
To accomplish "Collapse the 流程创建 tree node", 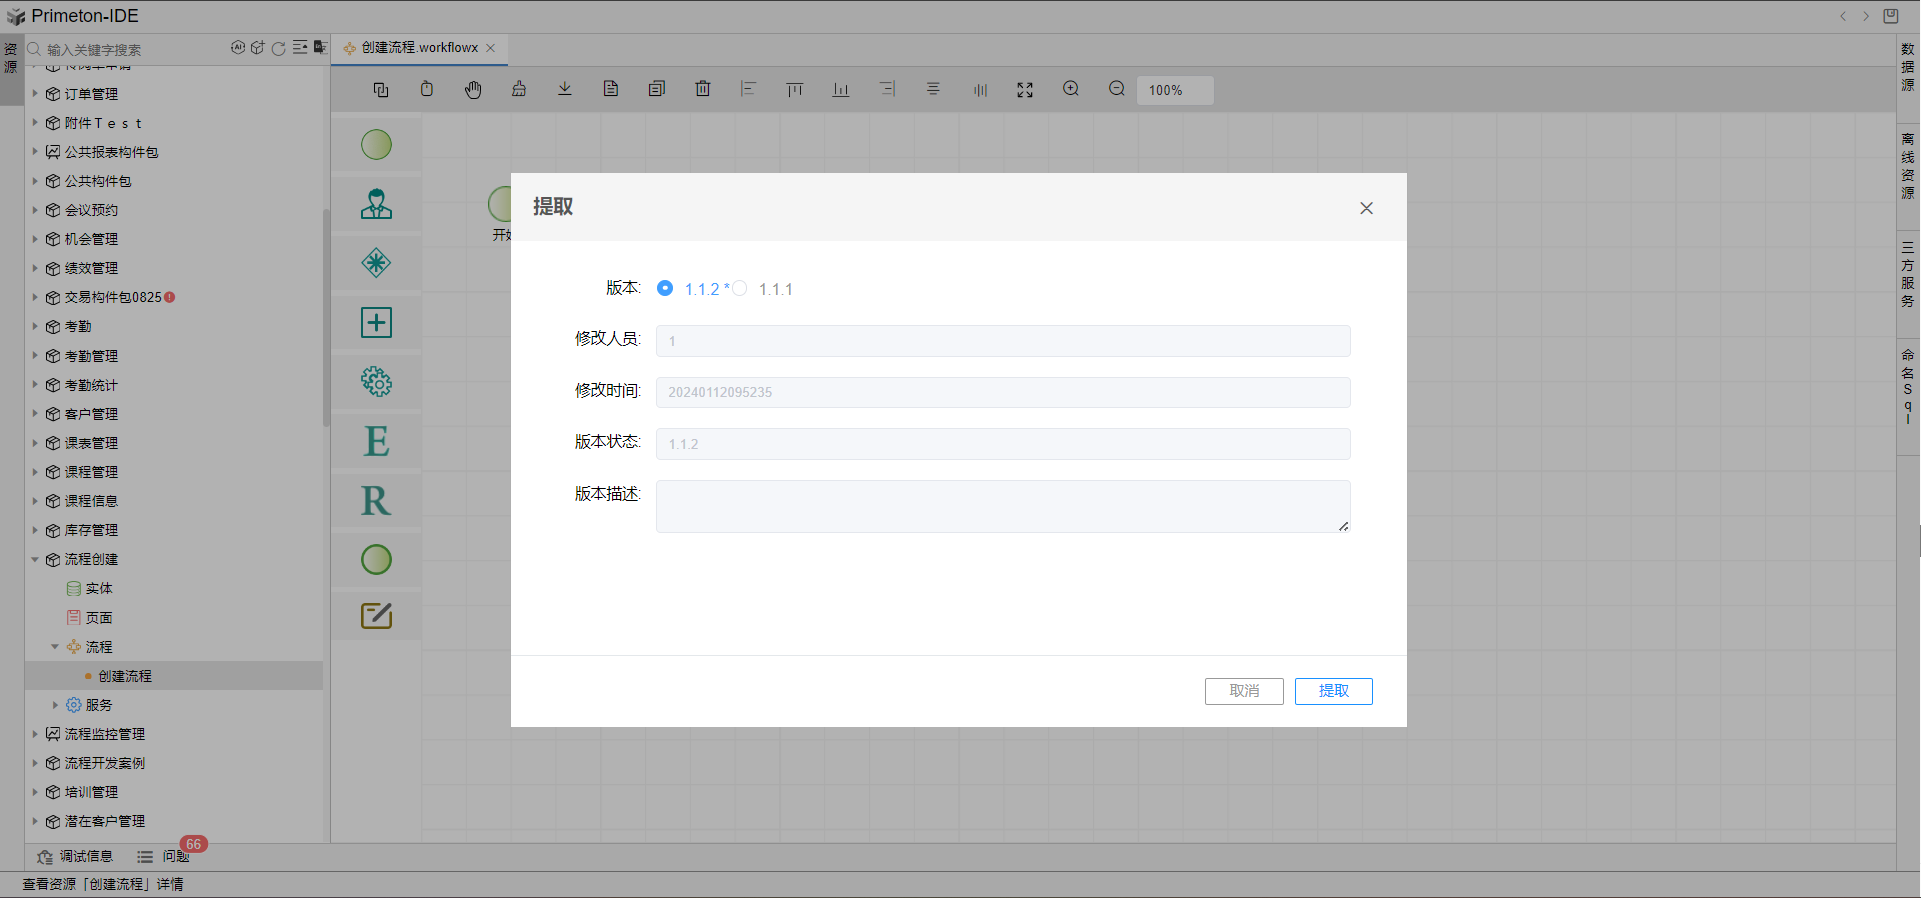I will click(x=35, y=560).
